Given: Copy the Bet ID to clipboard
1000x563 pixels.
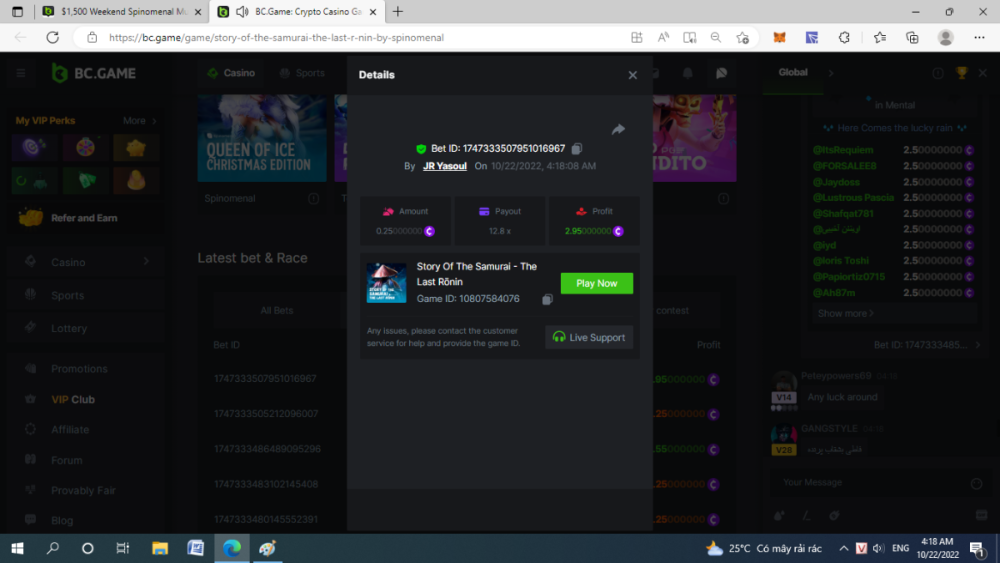Looking at the screenshot, I should coord(577,149).
